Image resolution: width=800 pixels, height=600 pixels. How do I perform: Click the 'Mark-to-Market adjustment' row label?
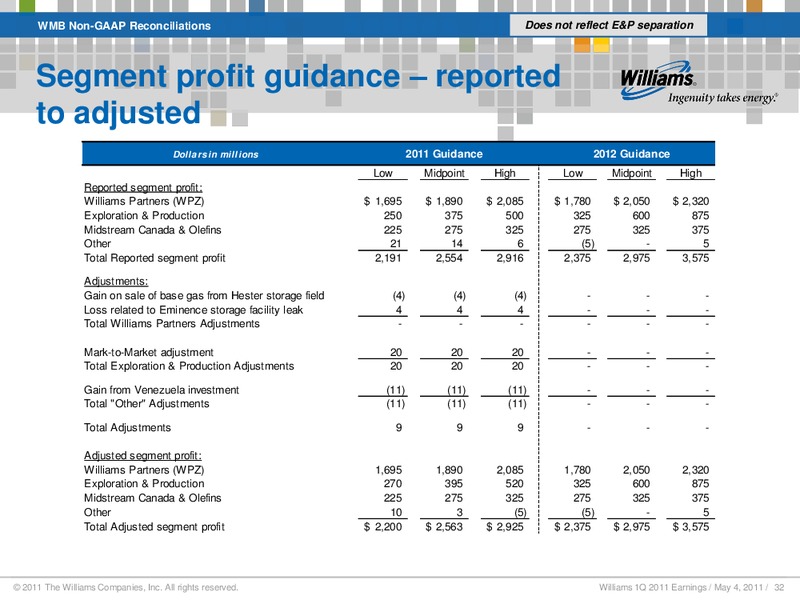point(148,352)
